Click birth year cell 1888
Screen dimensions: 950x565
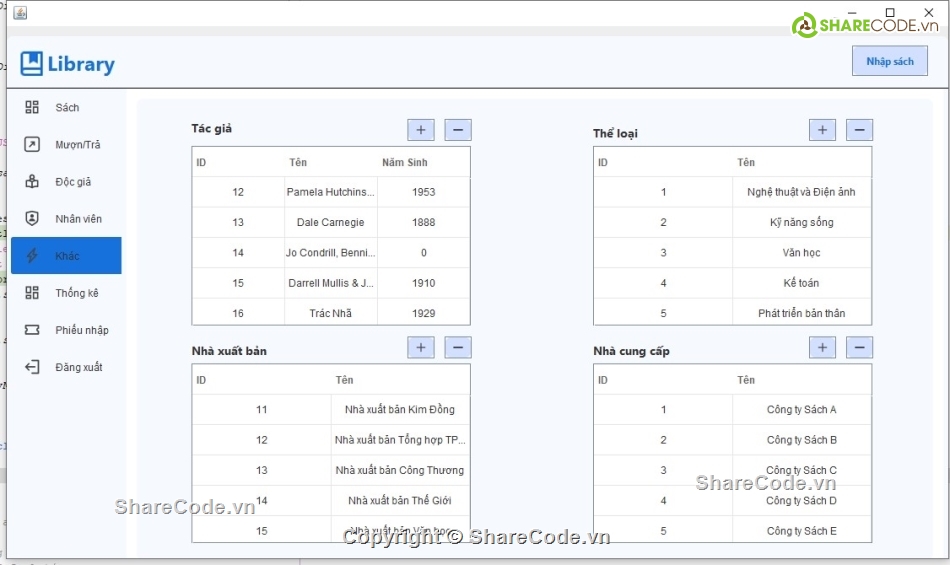[x=424, y=222]
